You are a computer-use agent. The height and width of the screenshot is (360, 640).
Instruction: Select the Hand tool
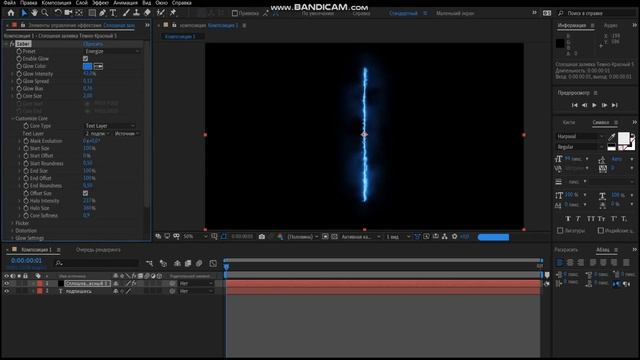(x=34, y=13)
